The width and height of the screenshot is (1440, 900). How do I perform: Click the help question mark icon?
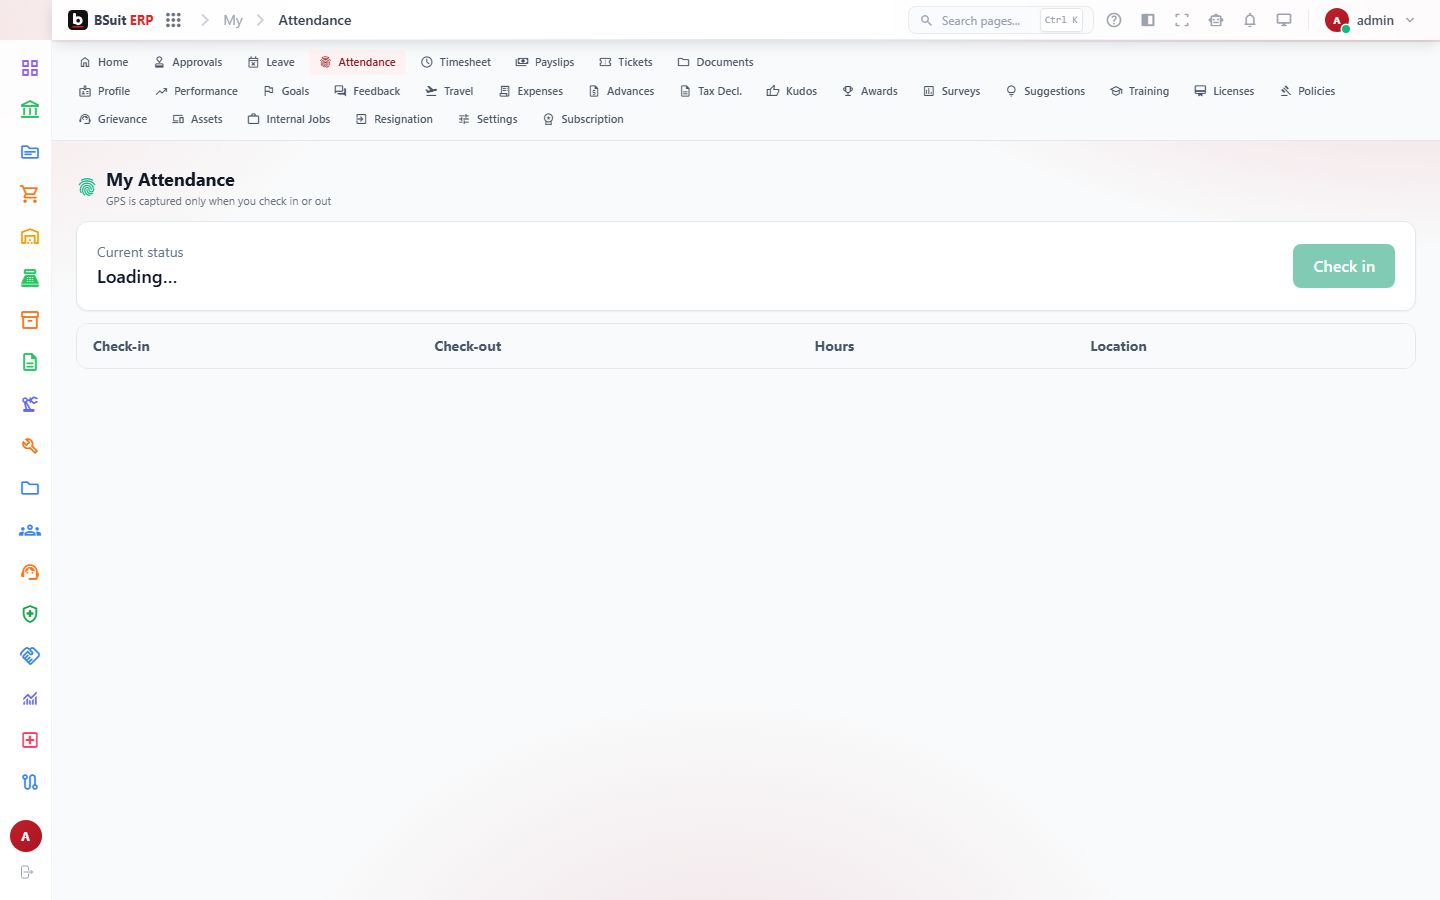1114,20
